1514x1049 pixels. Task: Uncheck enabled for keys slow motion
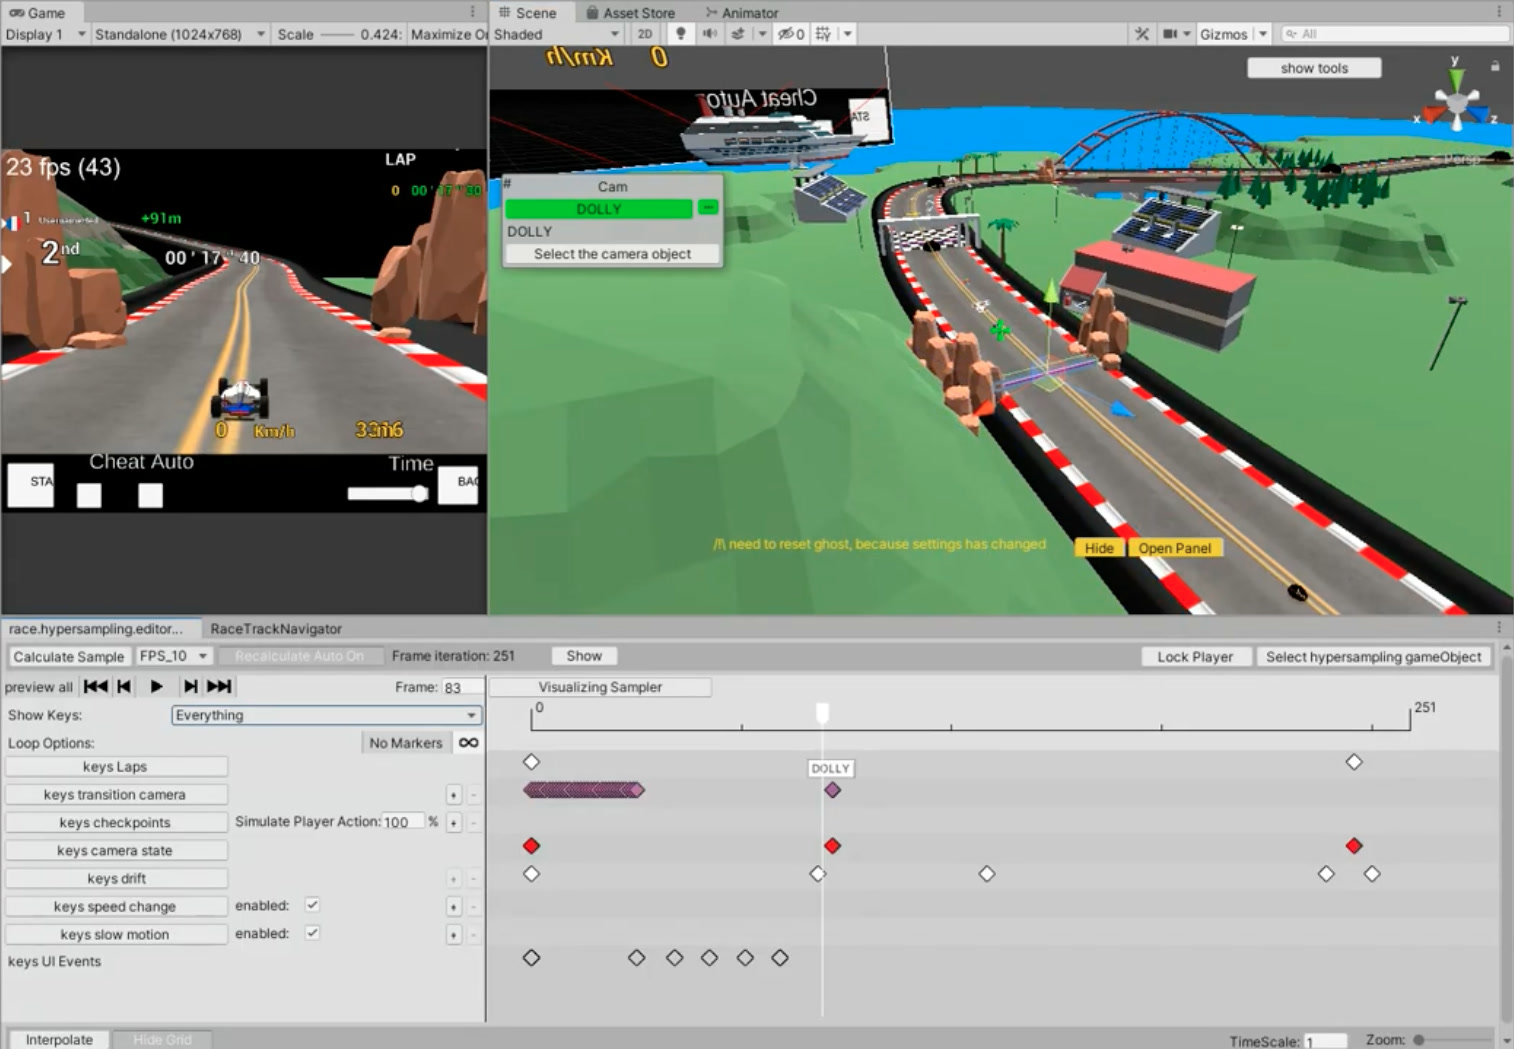click(312, 933)
